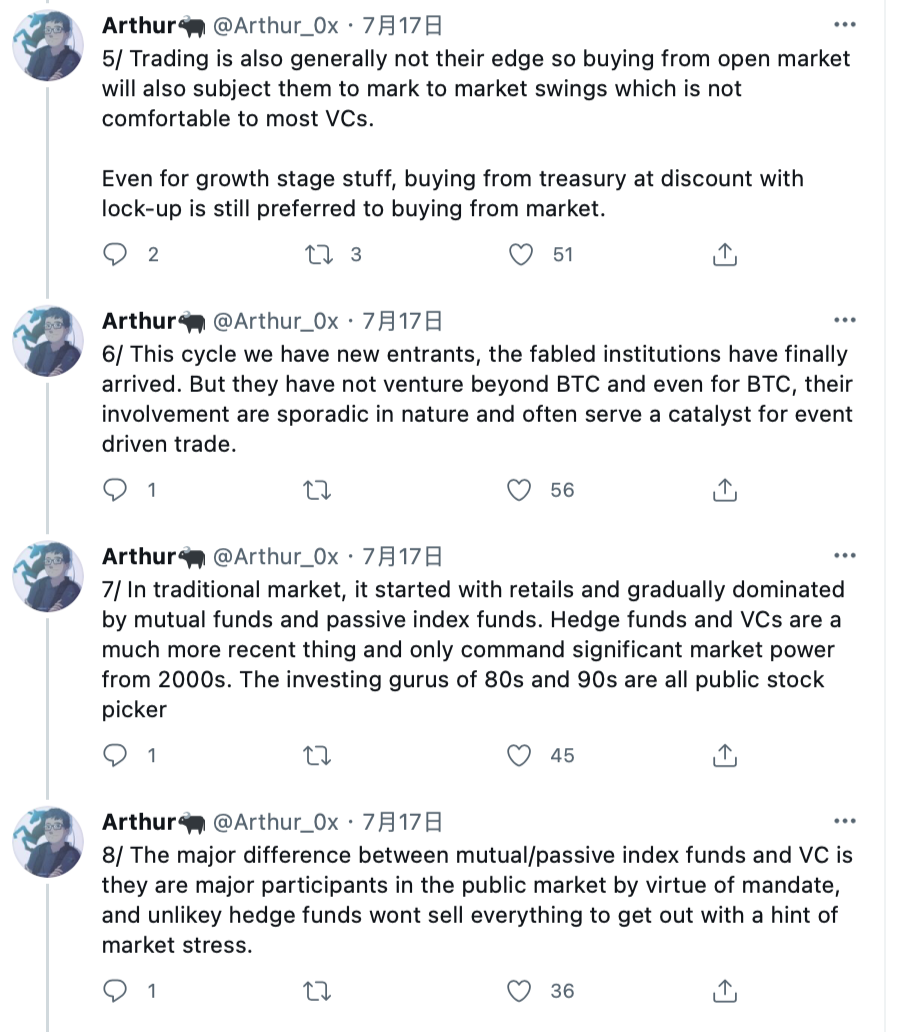Reply to the 5/ Trading tweet
900x1032 pixels.
(x=117, y=255)
